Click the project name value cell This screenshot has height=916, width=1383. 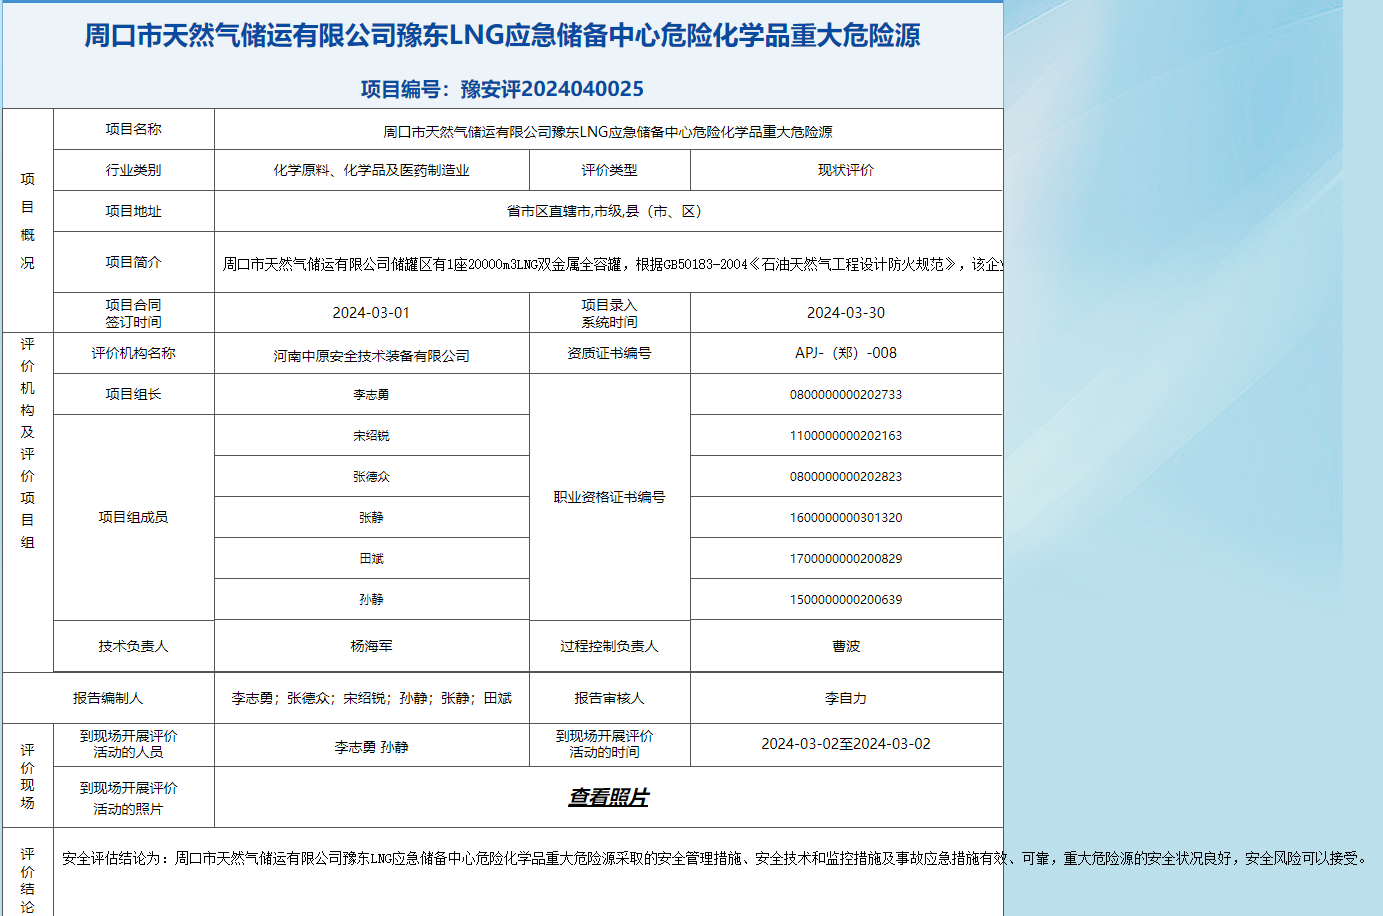coord(608,131)
